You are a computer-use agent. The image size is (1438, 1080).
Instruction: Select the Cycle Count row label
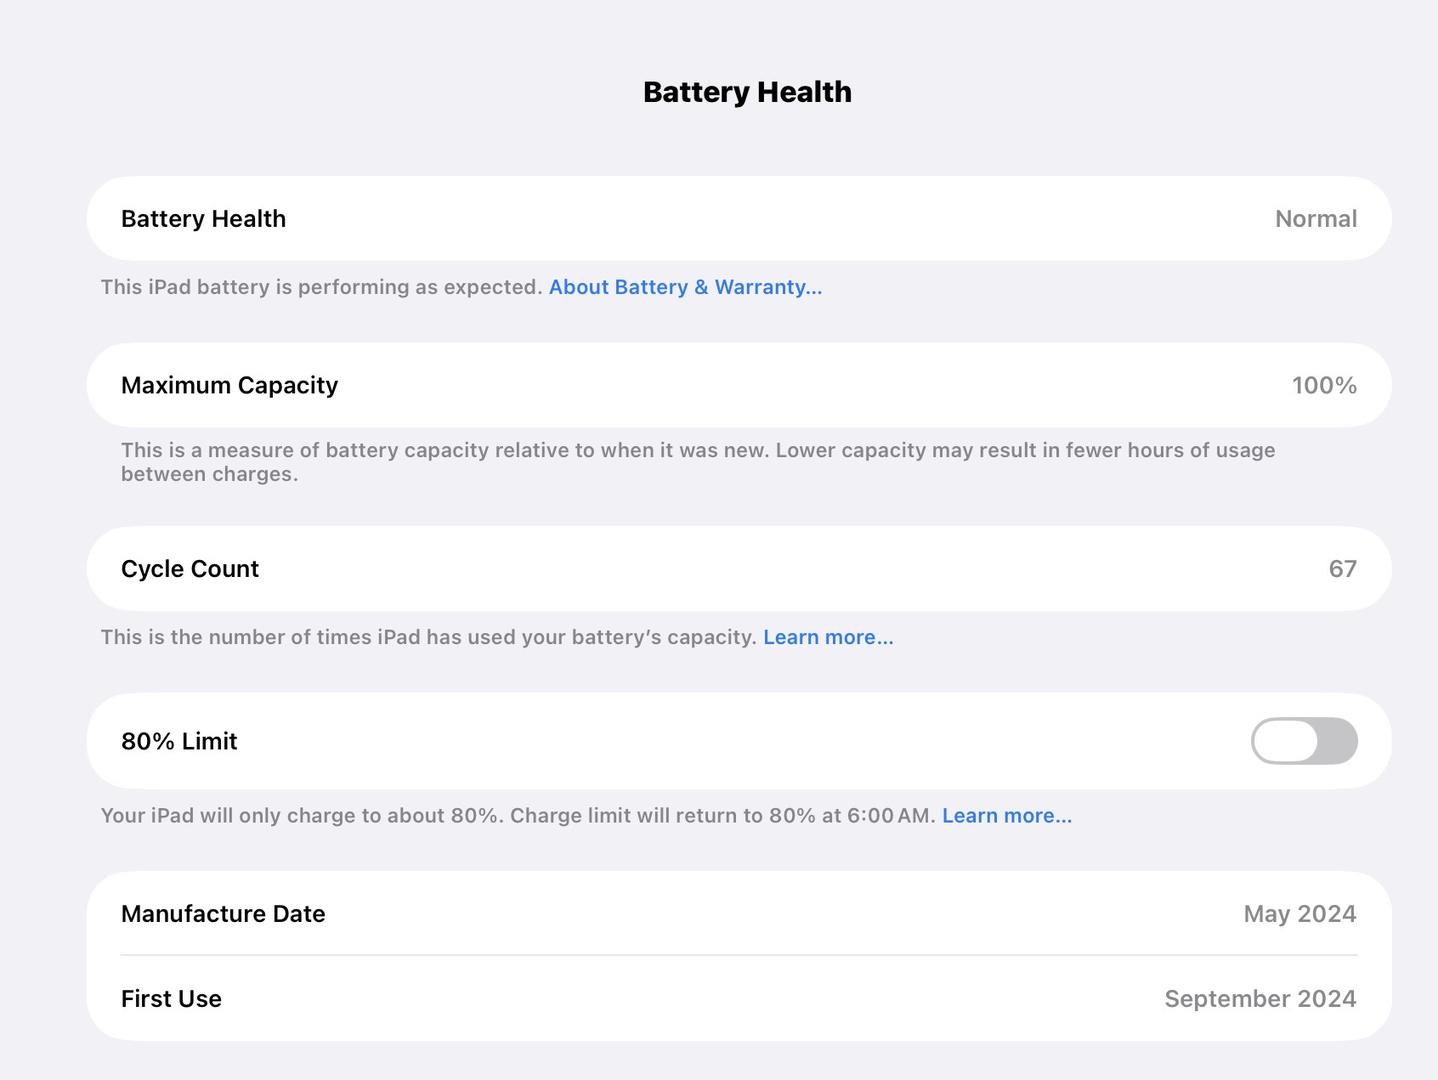190,569
